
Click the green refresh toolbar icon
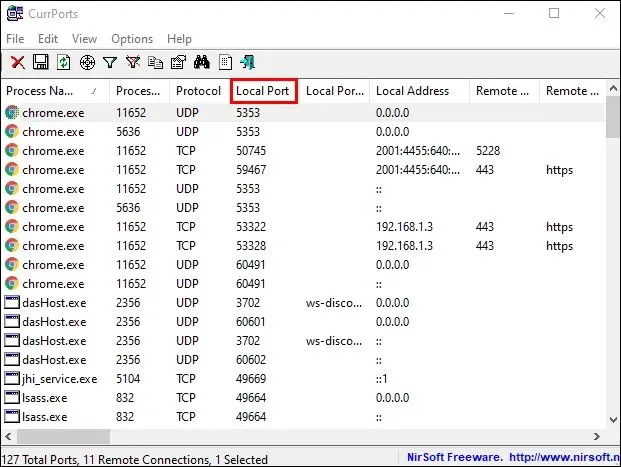tap(63, 62)
